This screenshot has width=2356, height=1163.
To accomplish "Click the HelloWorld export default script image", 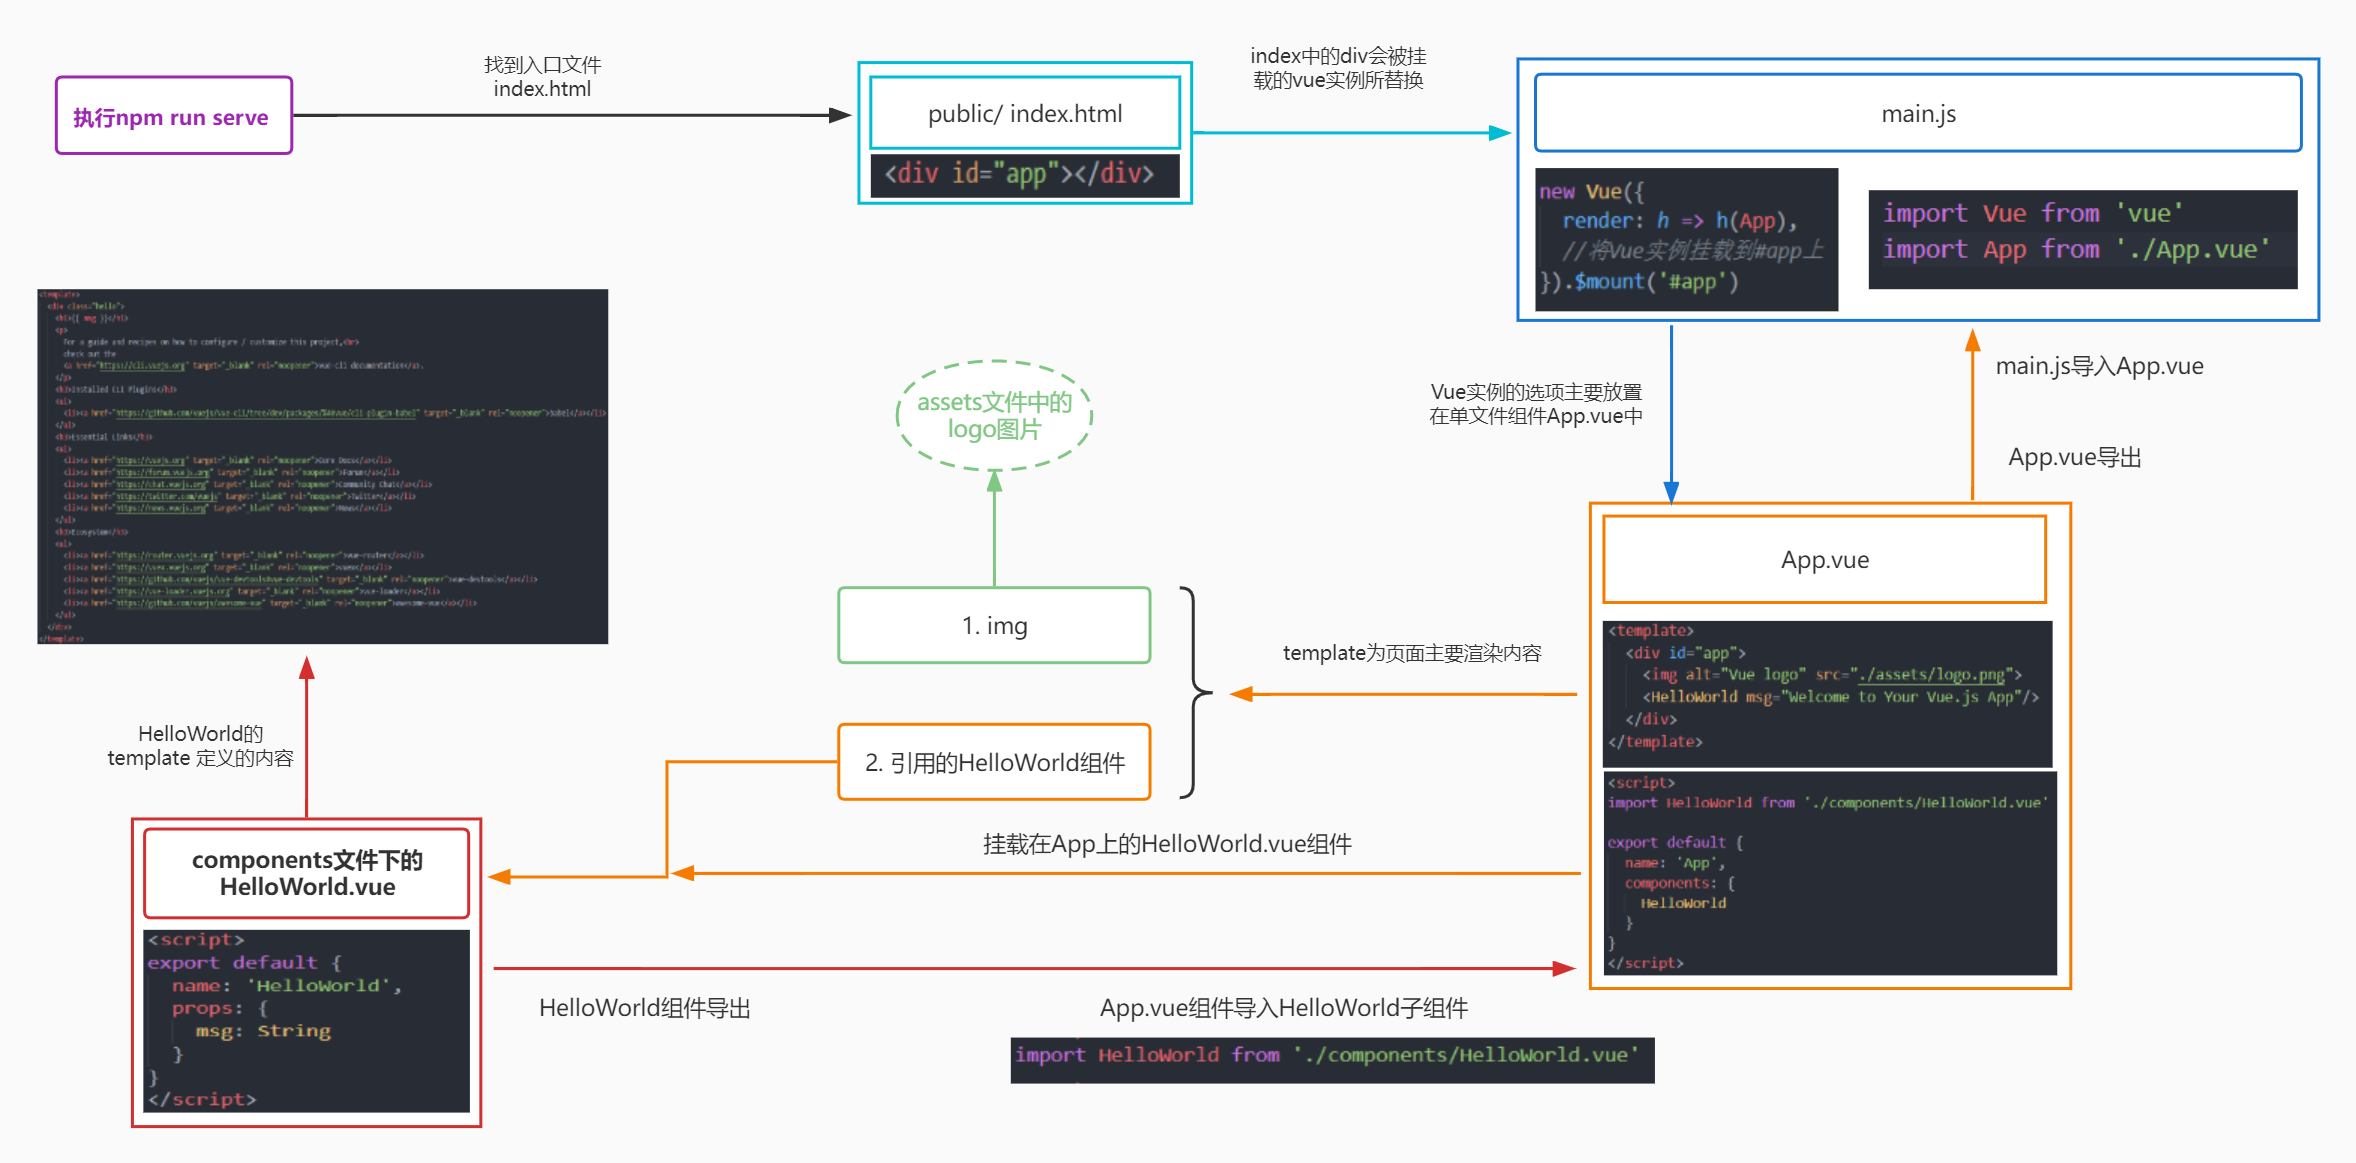I will coord(307,1020).
